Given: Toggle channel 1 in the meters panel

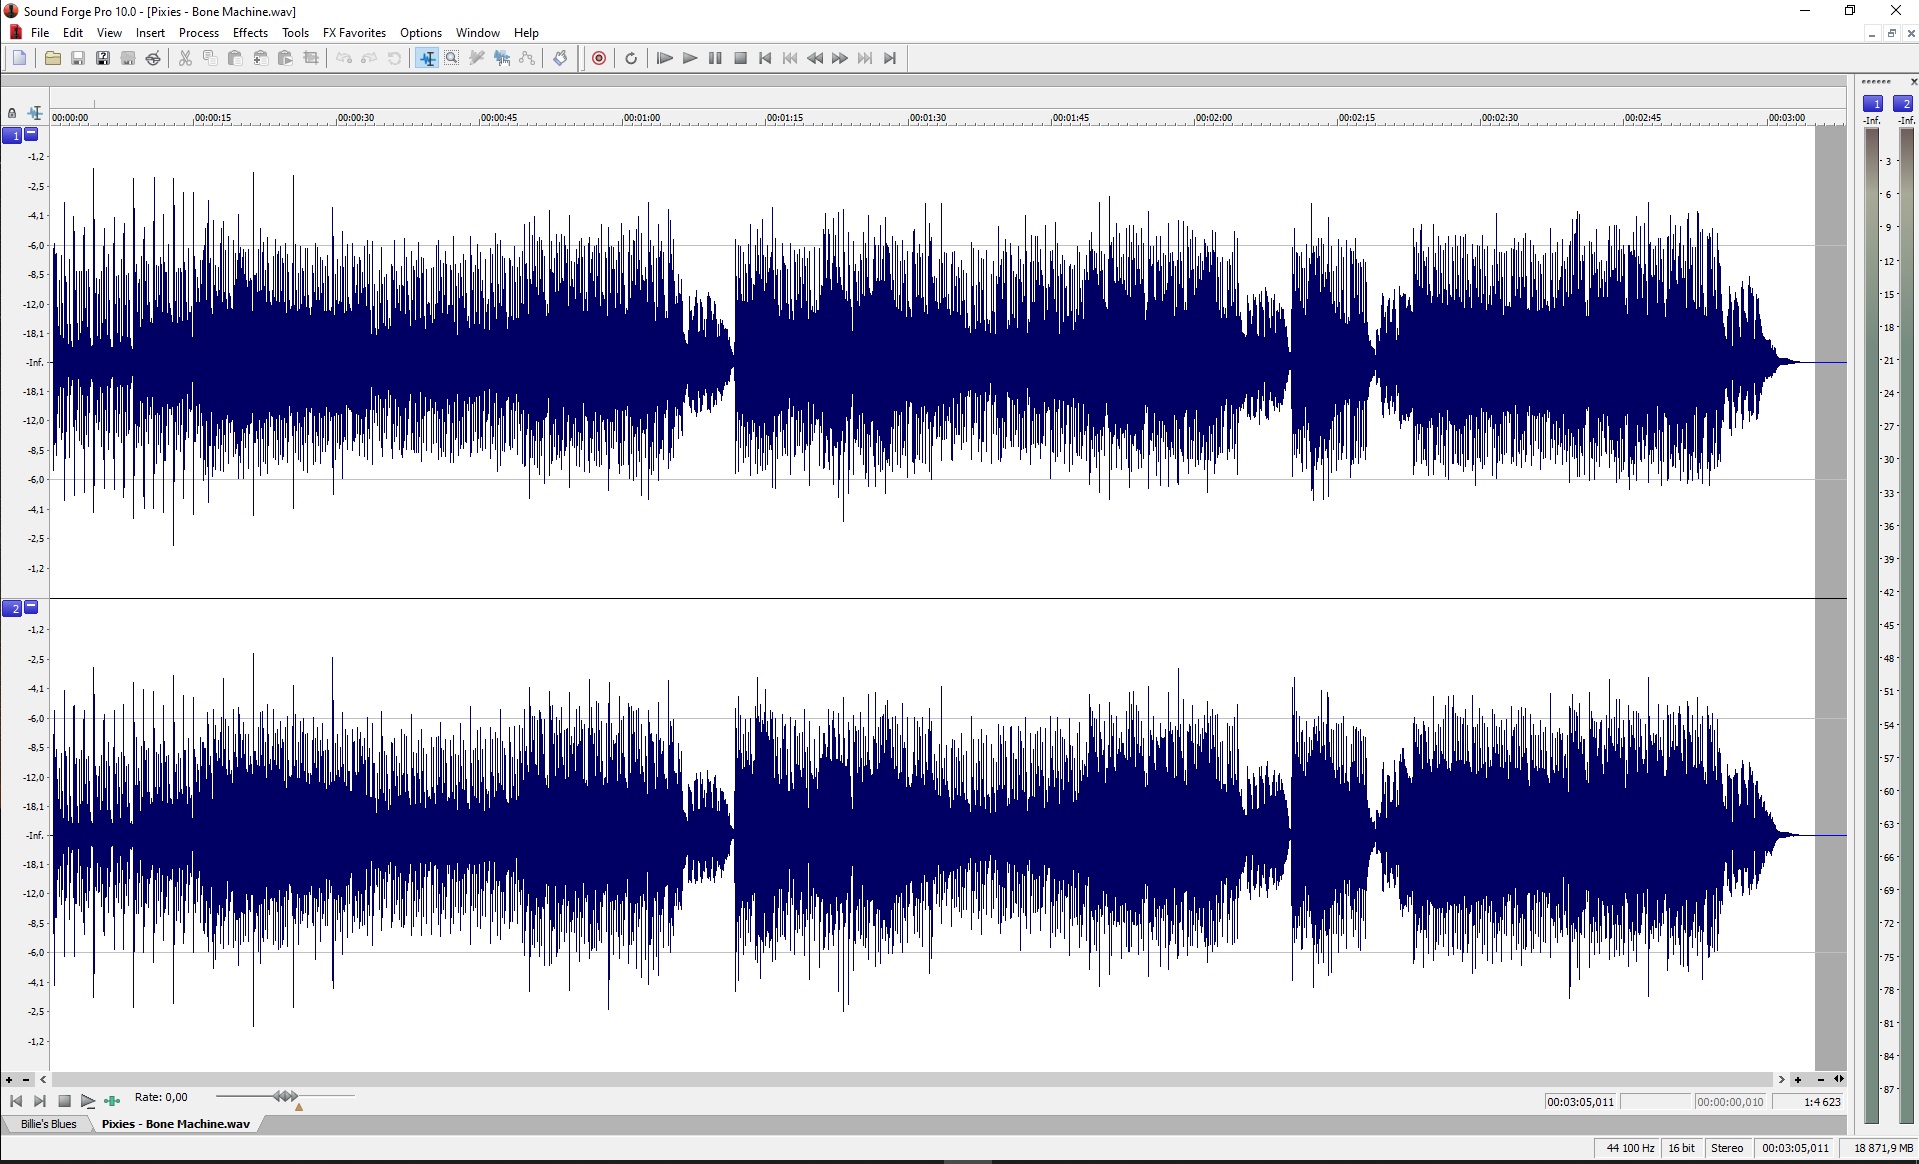Looking at the screenshot, I should (x=1872, y=104).
